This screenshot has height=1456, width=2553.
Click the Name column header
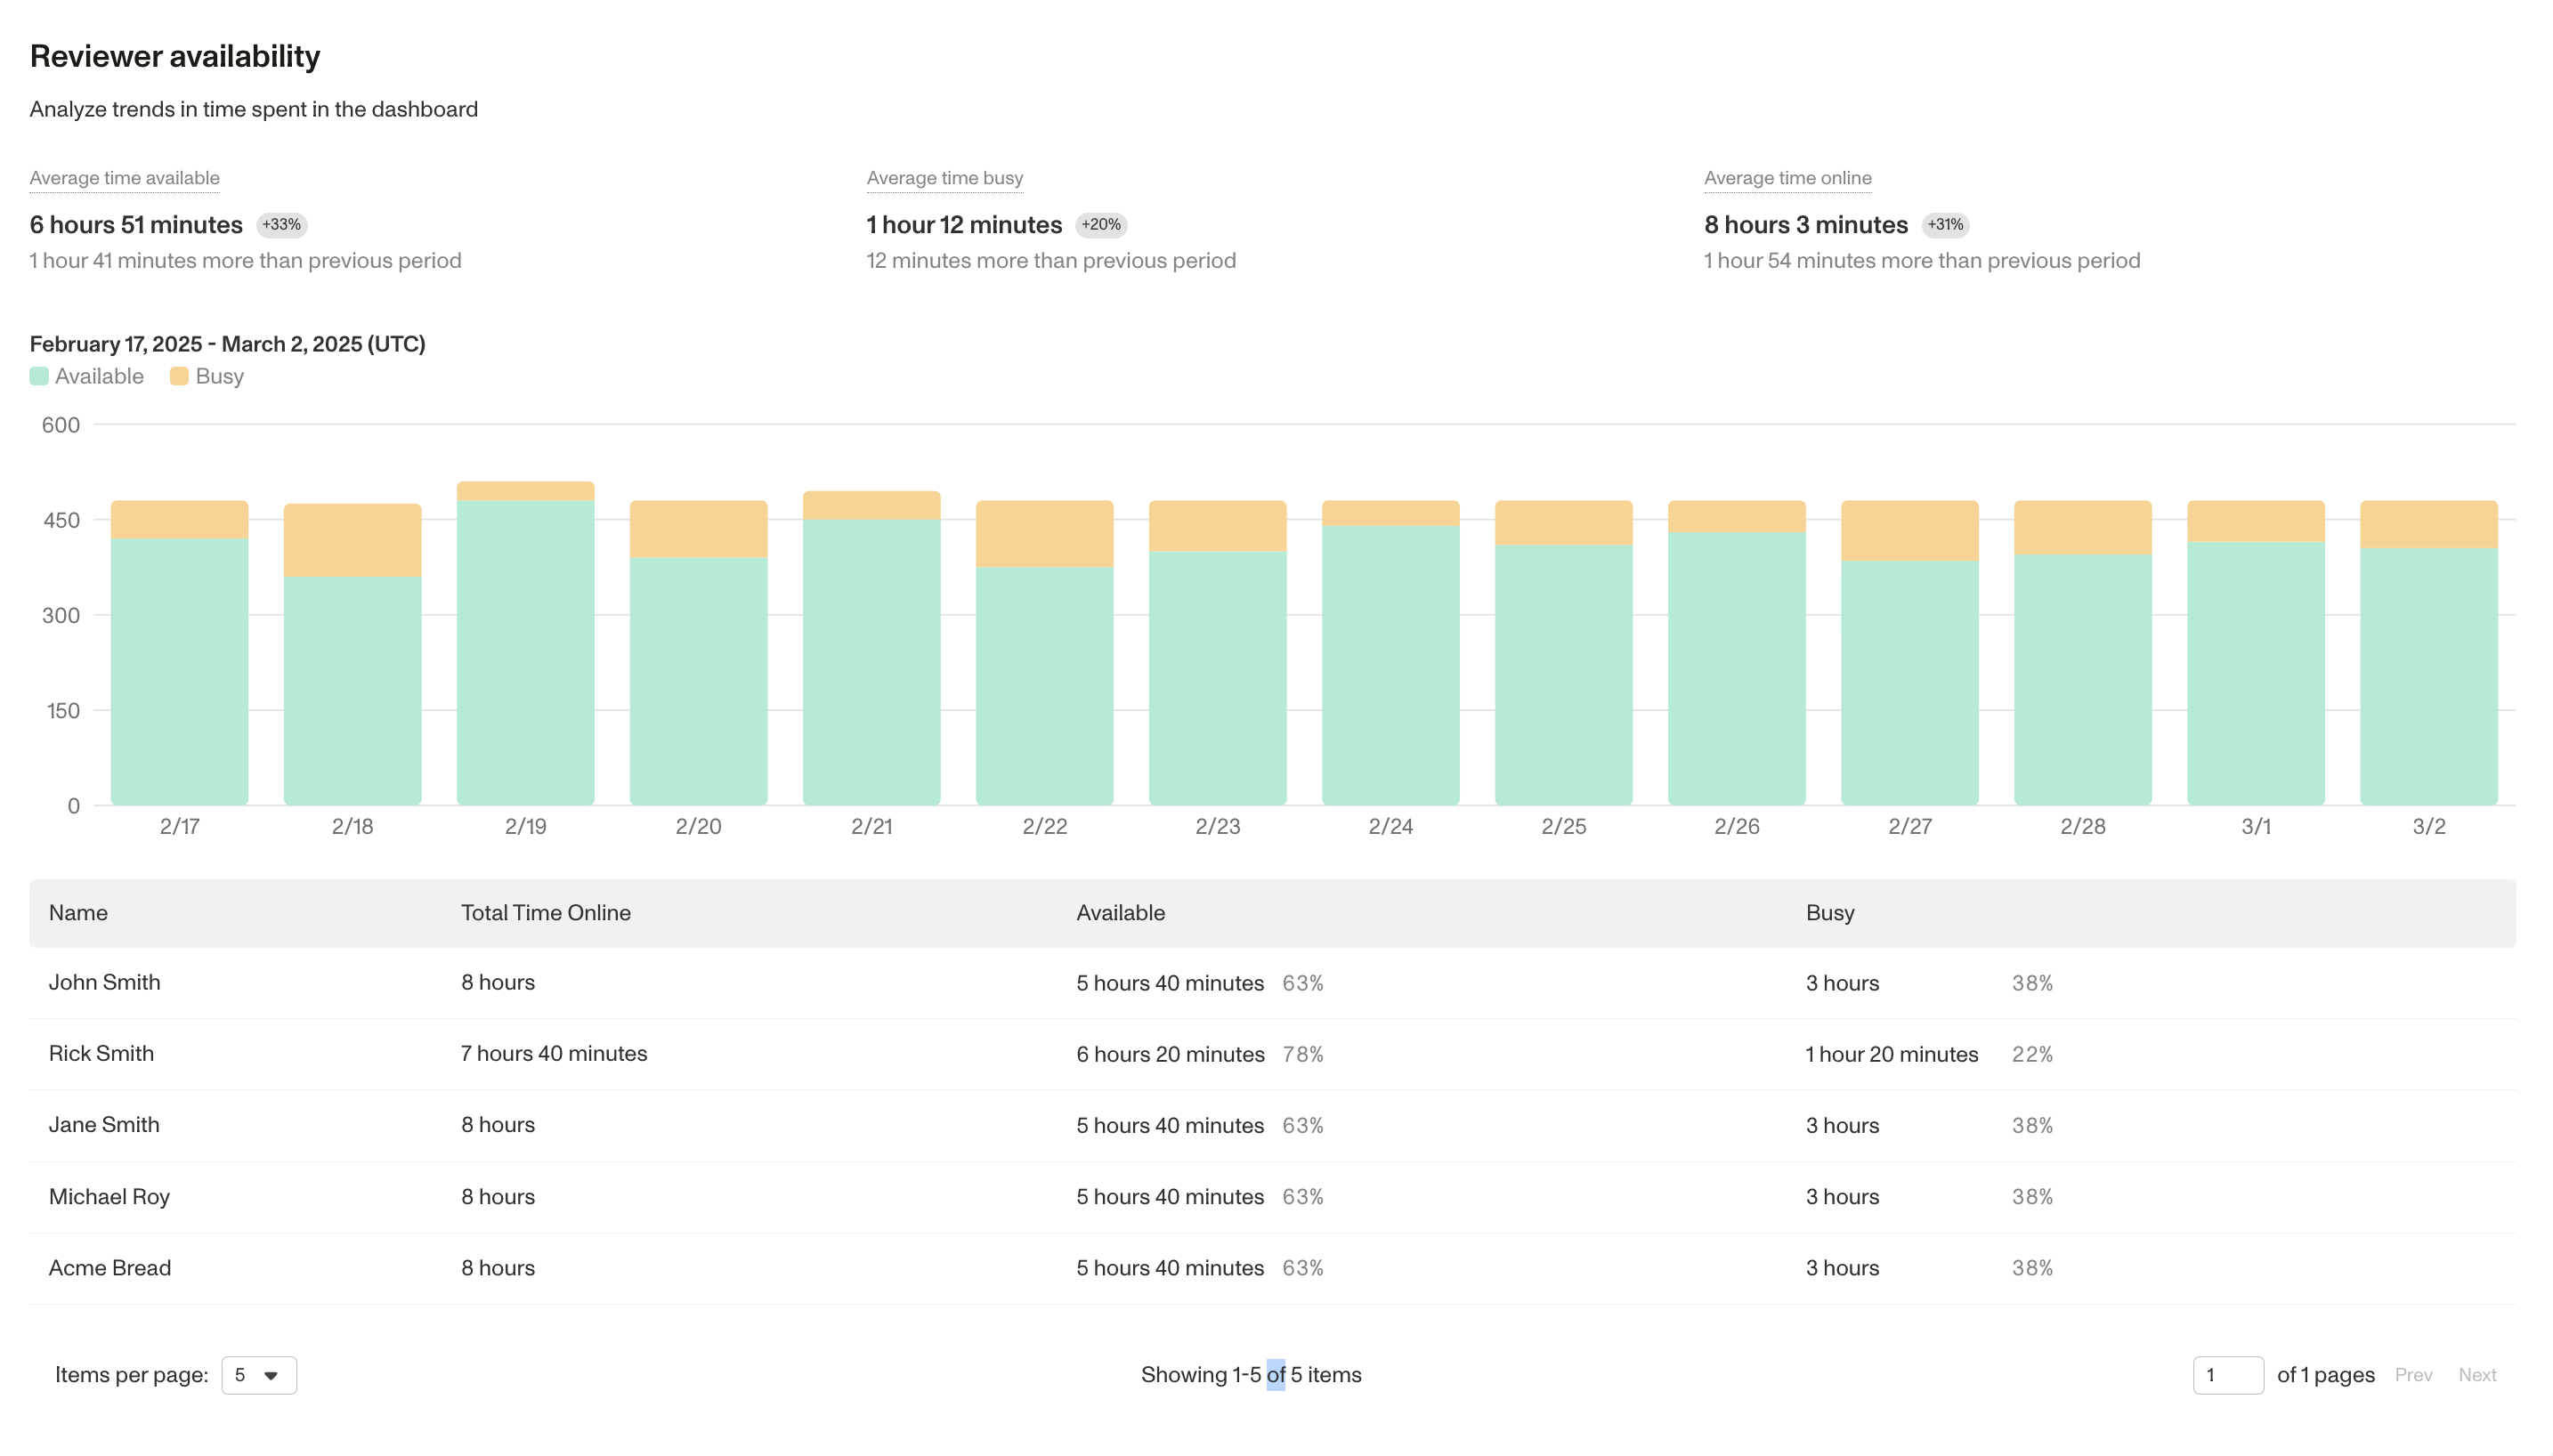78,913
